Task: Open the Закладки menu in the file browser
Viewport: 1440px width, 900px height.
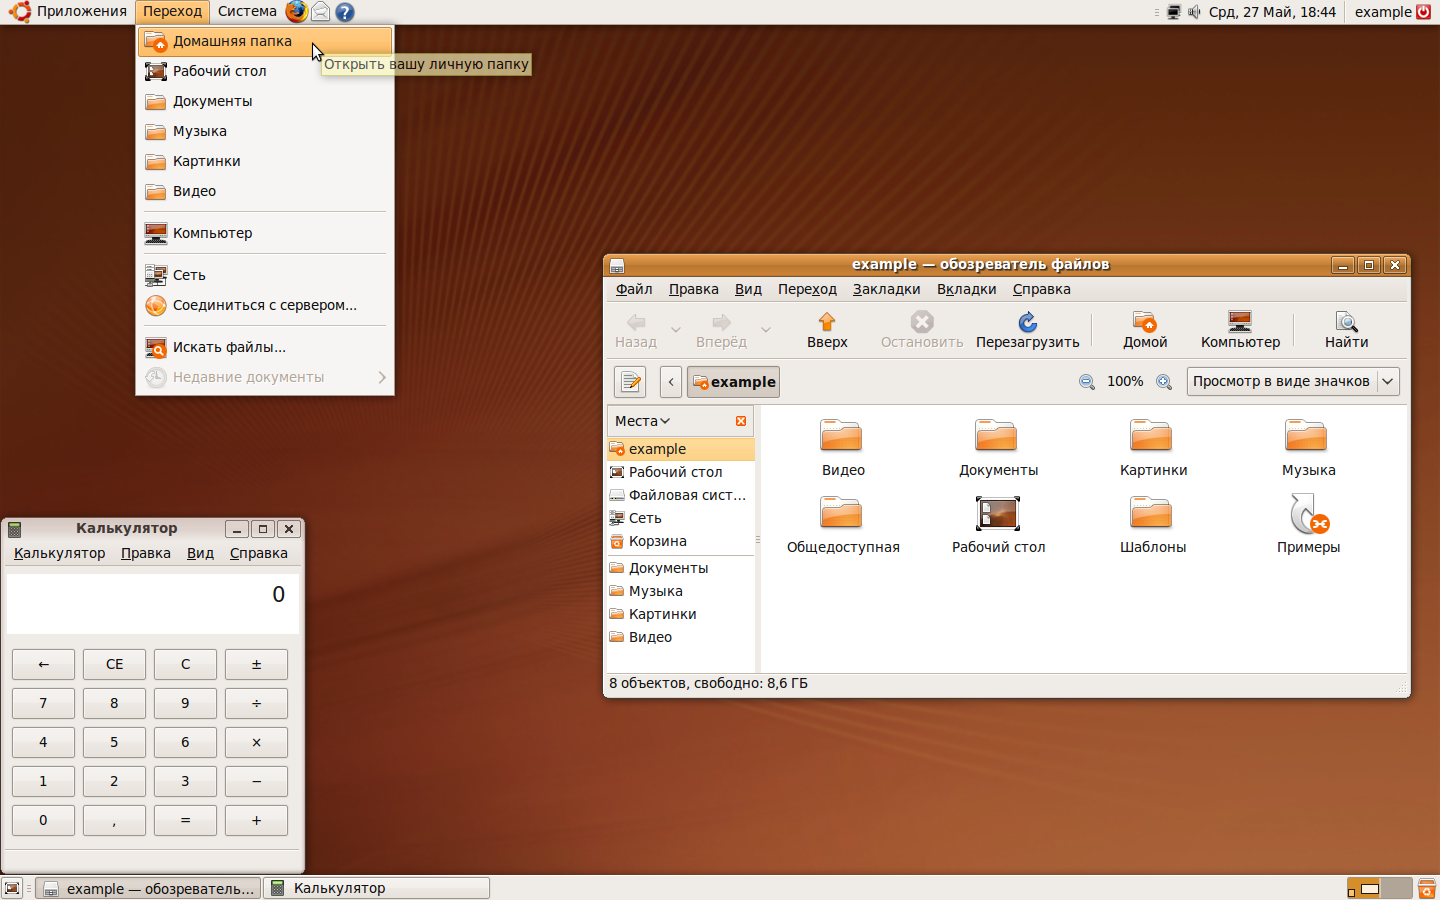Action: 887,289
